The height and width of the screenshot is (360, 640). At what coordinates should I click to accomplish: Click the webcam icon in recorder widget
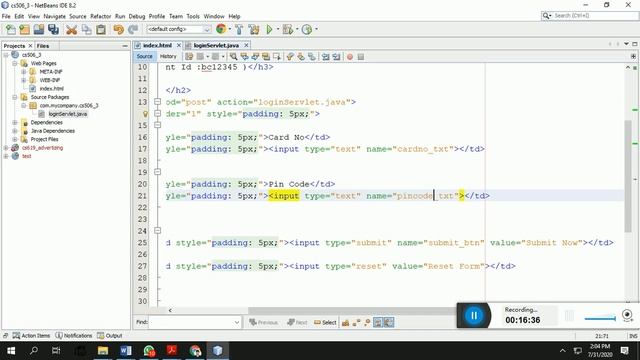627,315
